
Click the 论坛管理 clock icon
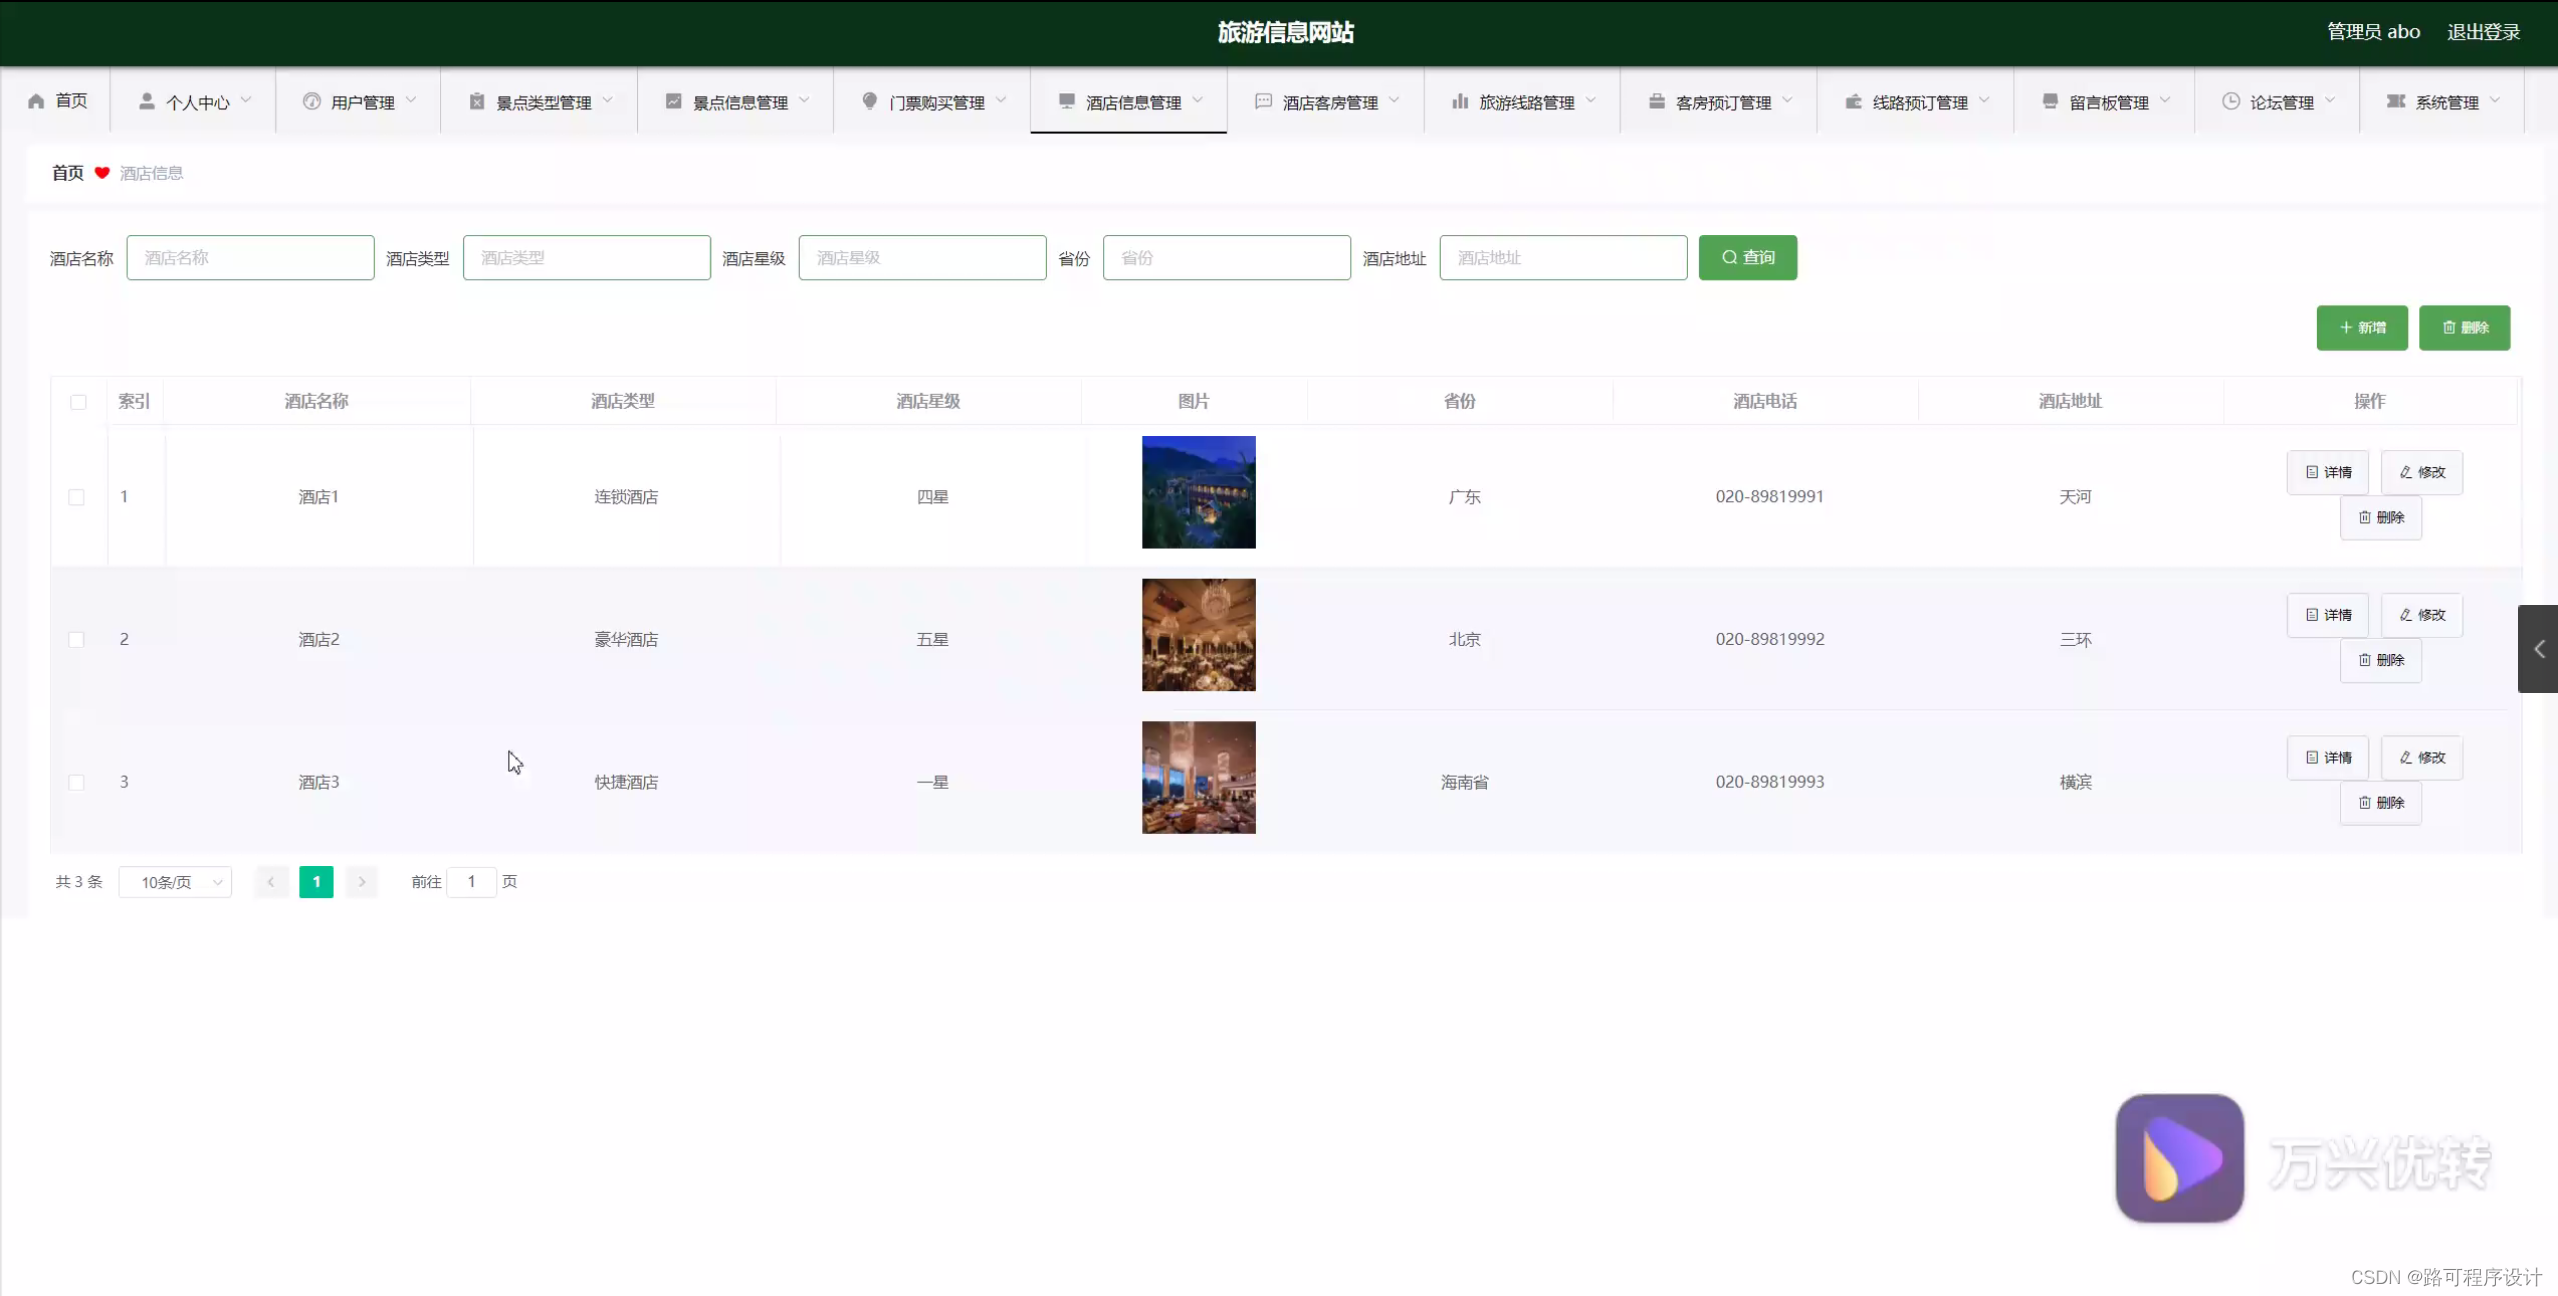pyautogui.click(x=2233, y=100)
